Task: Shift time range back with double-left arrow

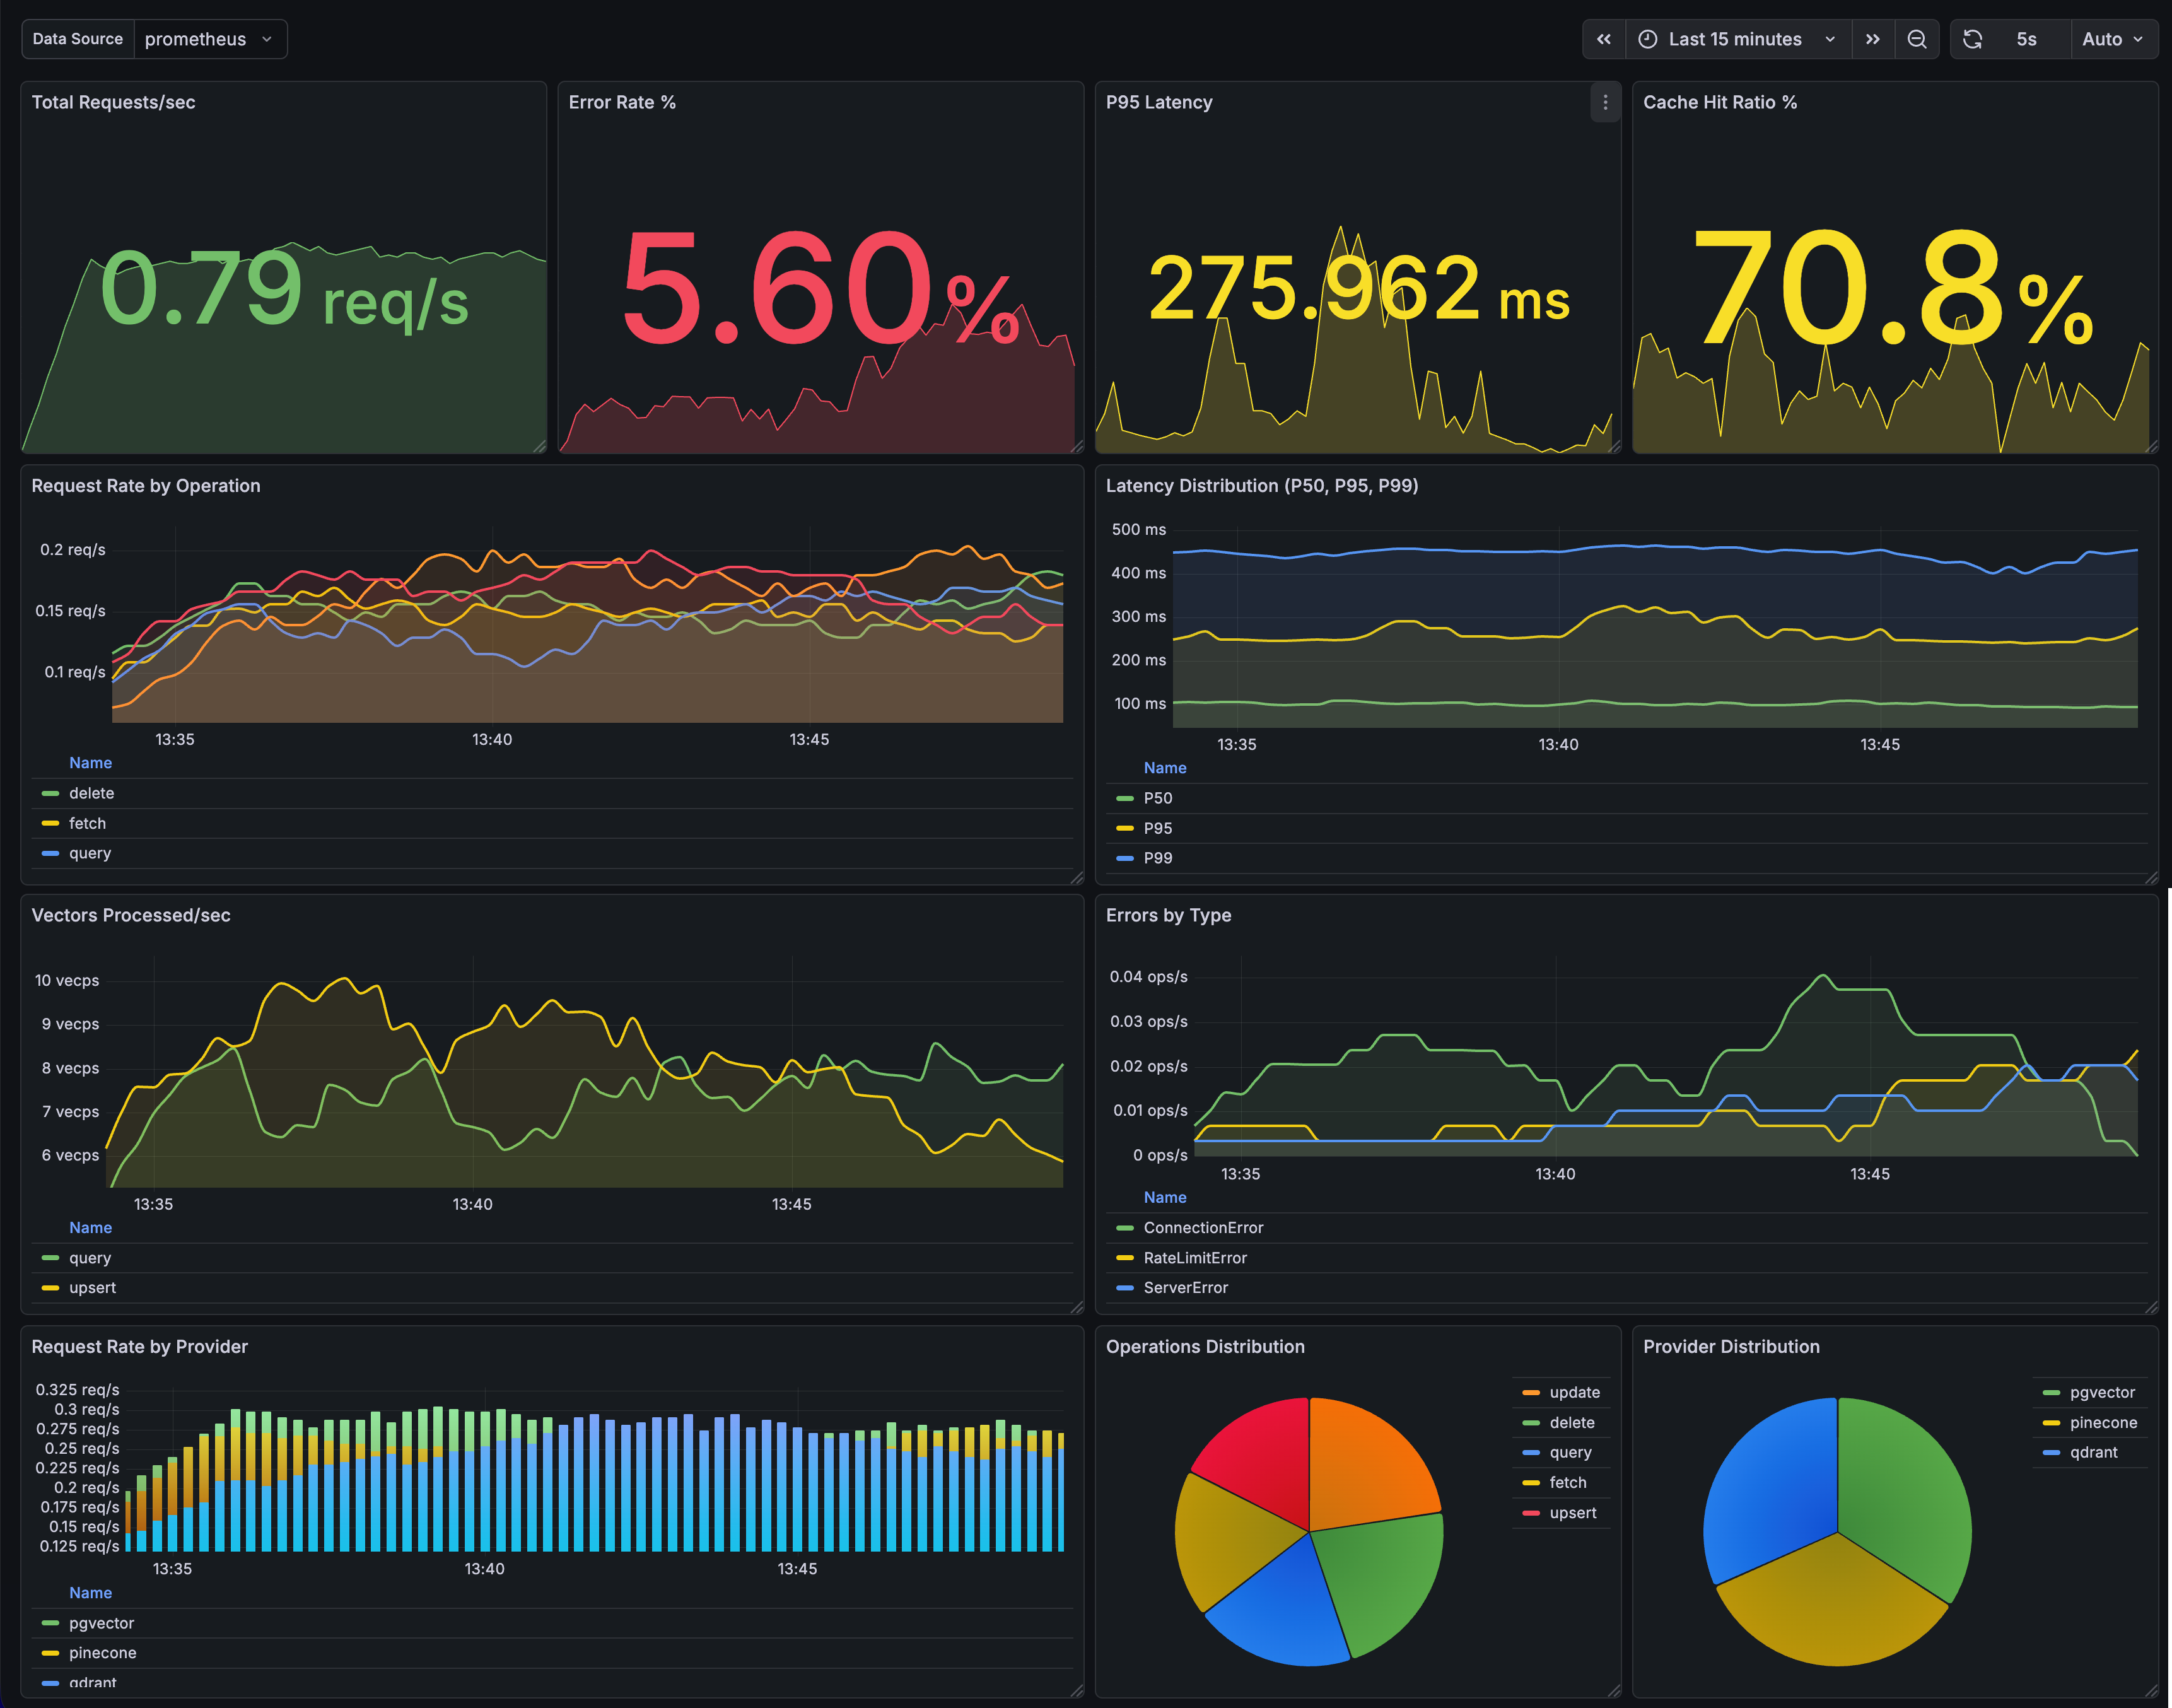Action: (x=1604, y=39)
